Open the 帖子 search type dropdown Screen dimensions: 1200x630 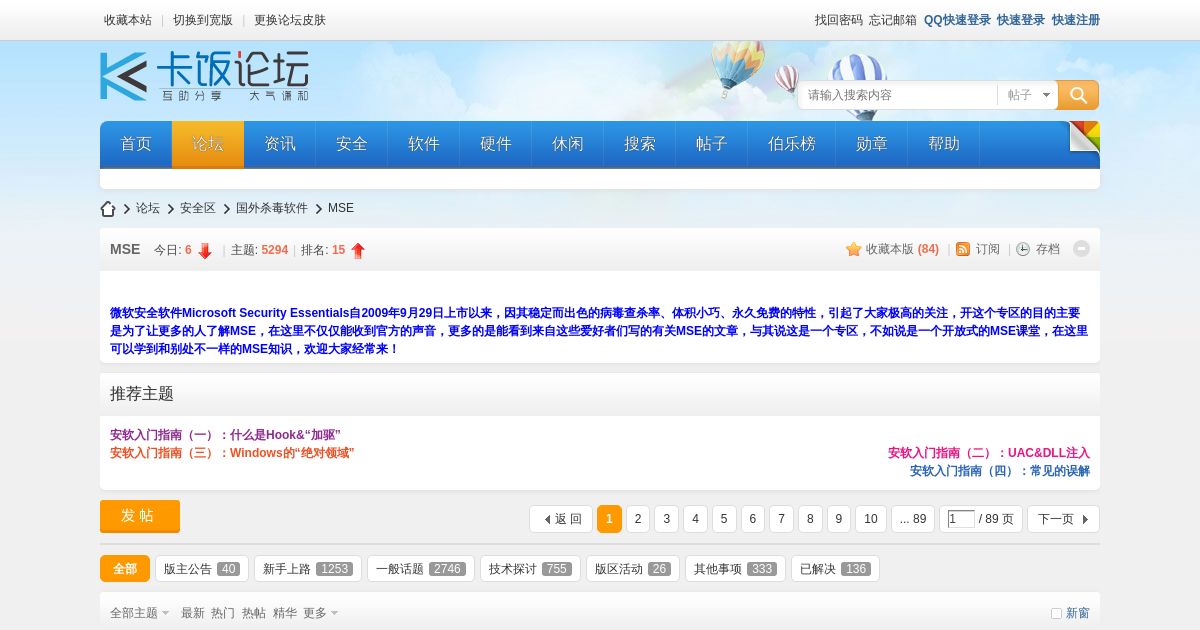pyautogui.click(x=1028, y=95)
